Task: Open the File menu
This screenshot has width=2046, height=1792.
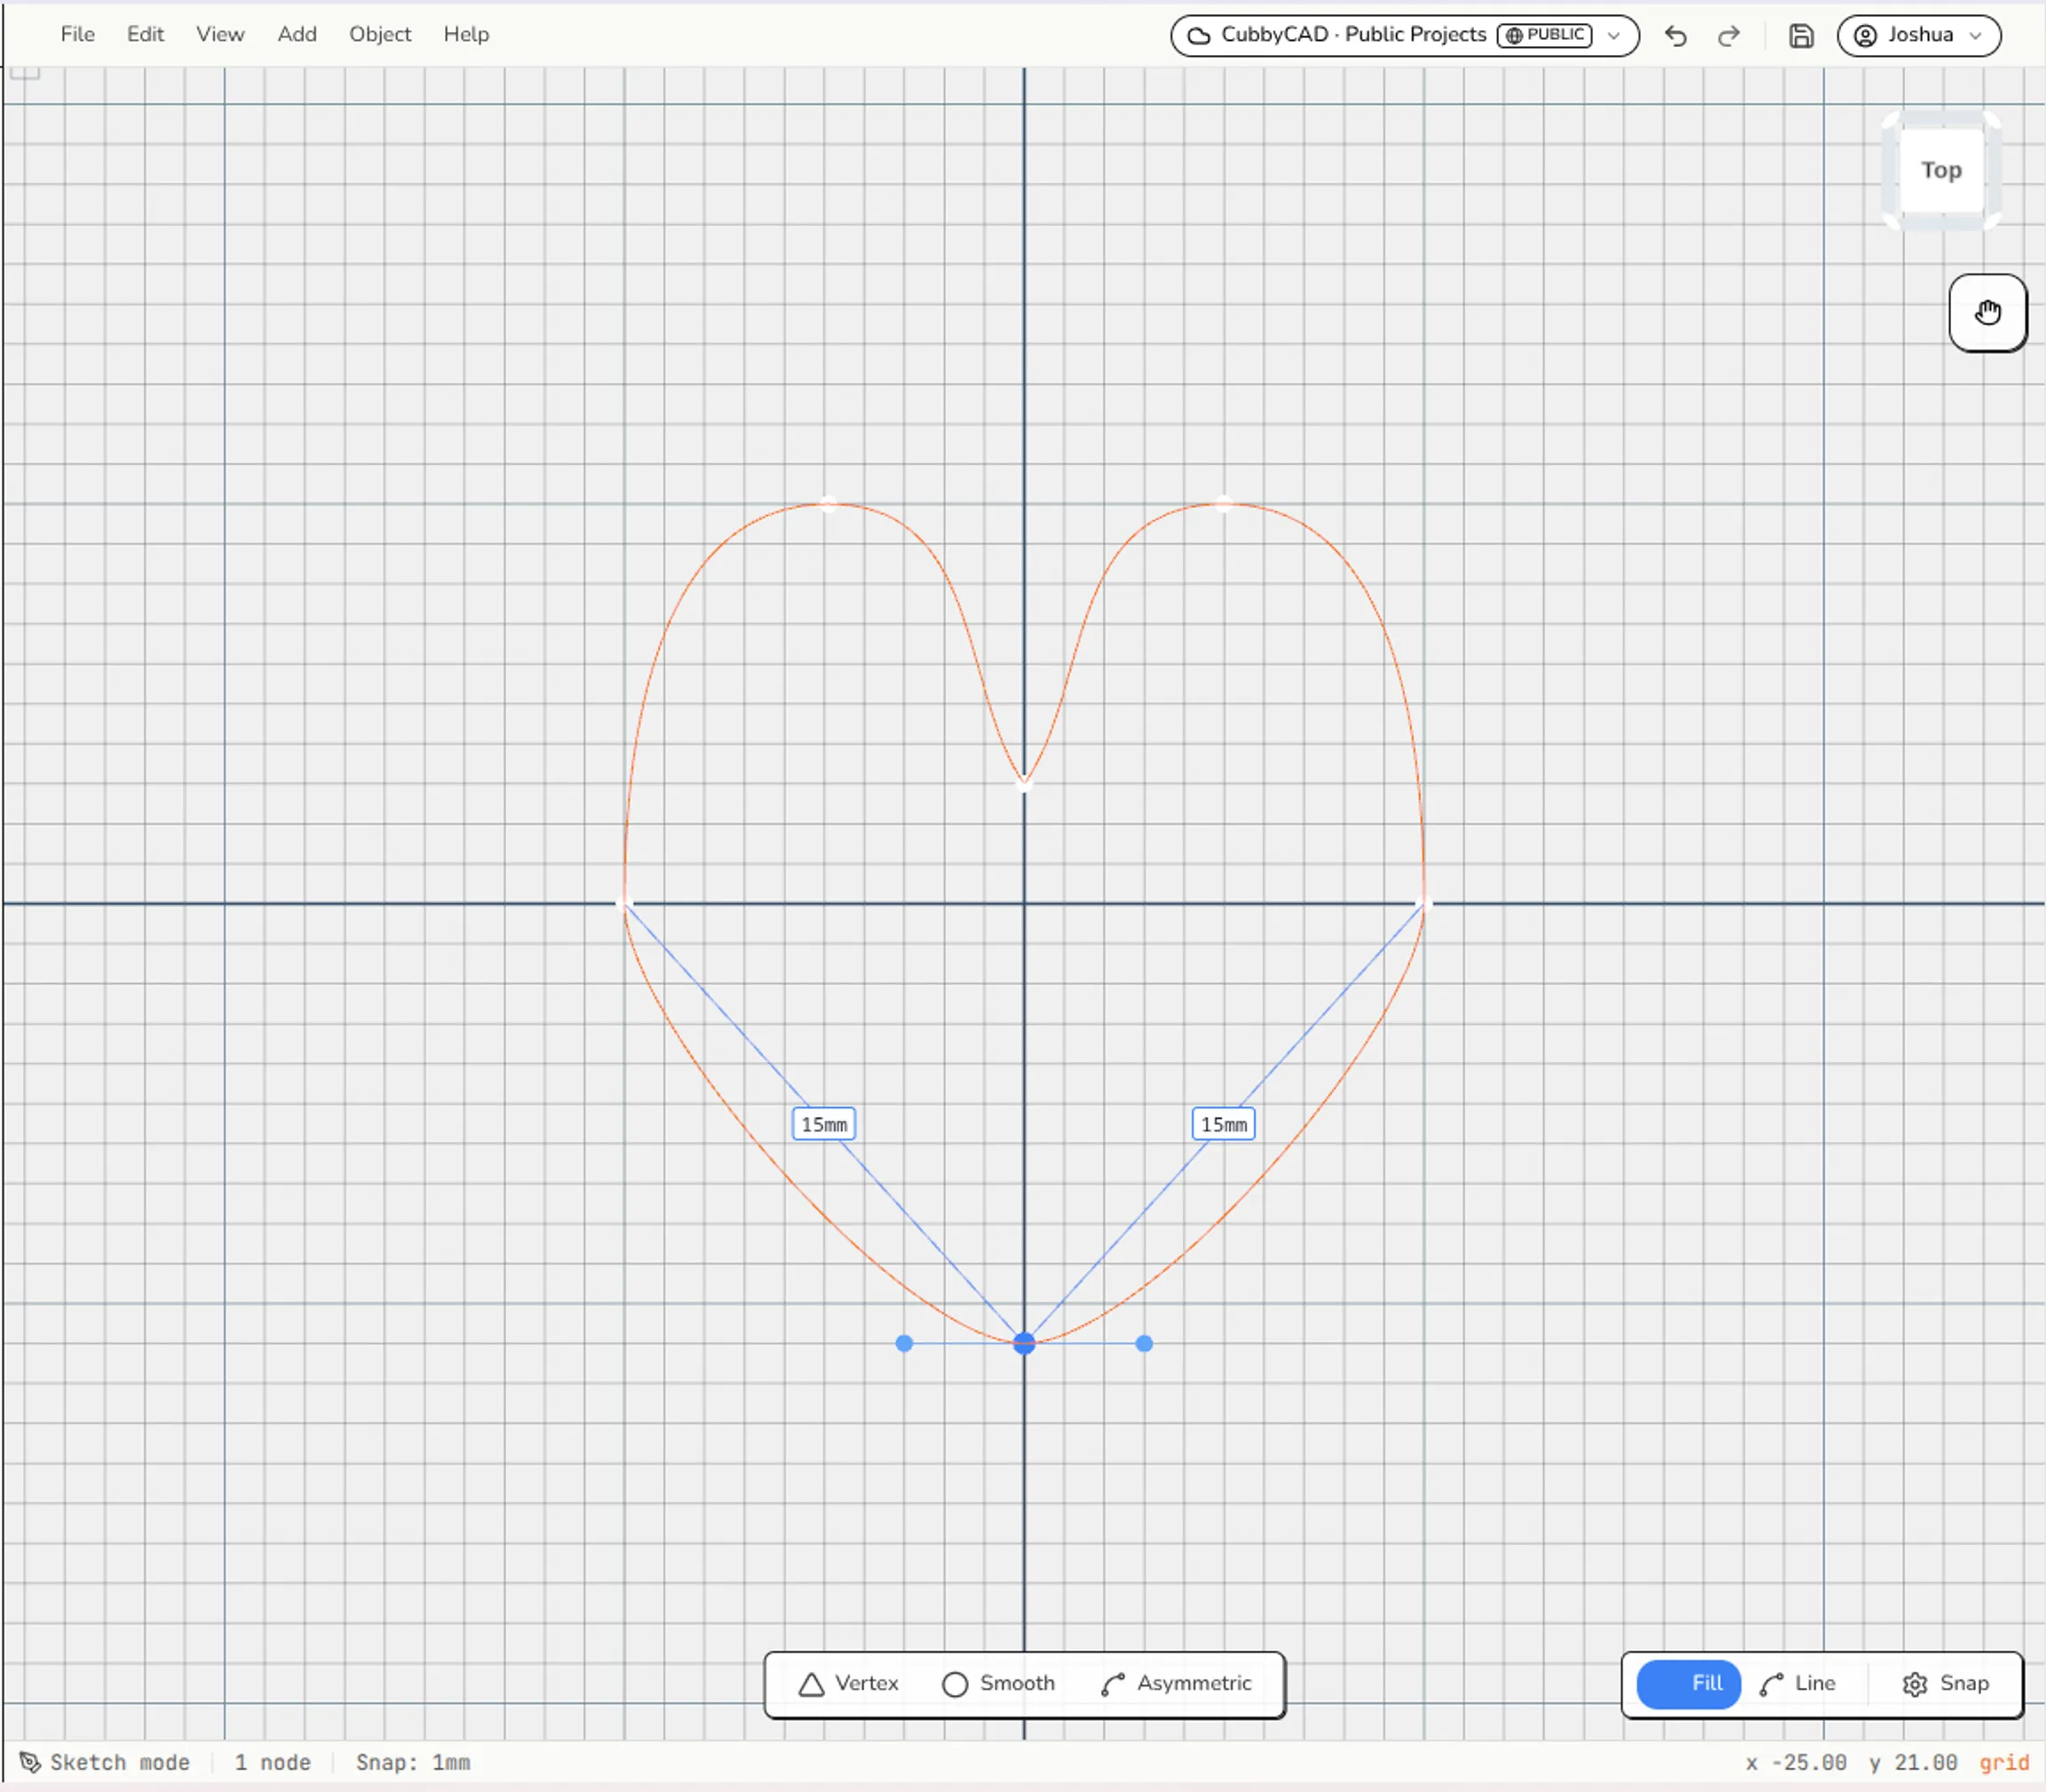Action: [77, 34]
